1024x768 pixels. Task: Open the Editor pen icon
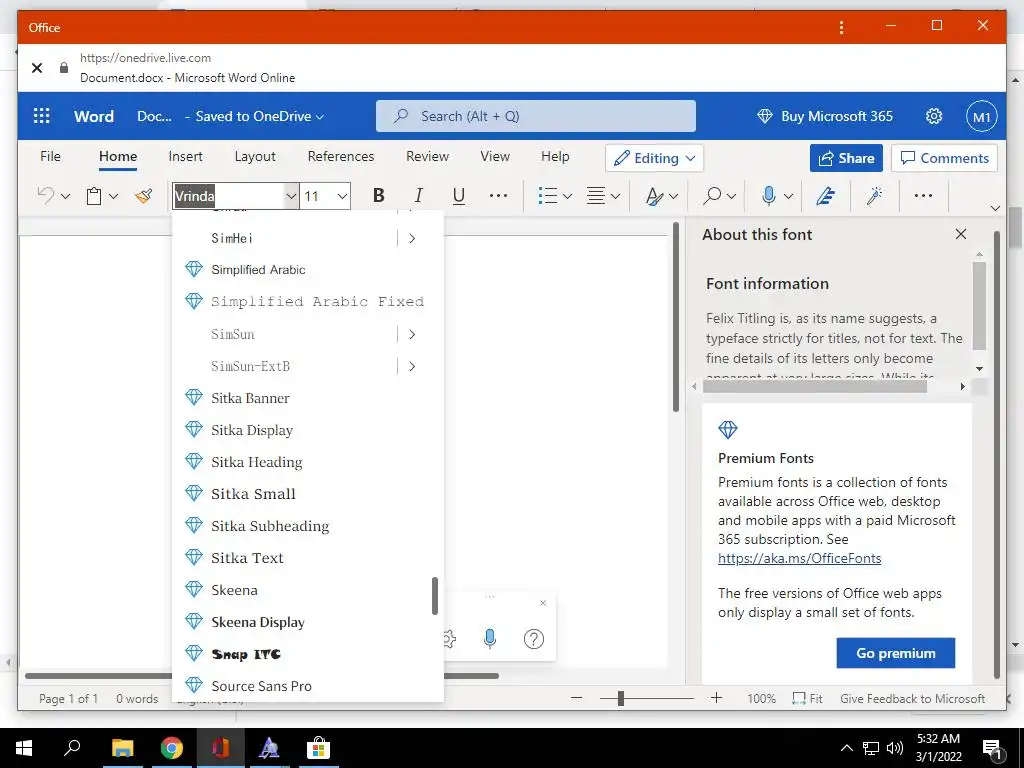pyautogui.click(x=825, y=195)
